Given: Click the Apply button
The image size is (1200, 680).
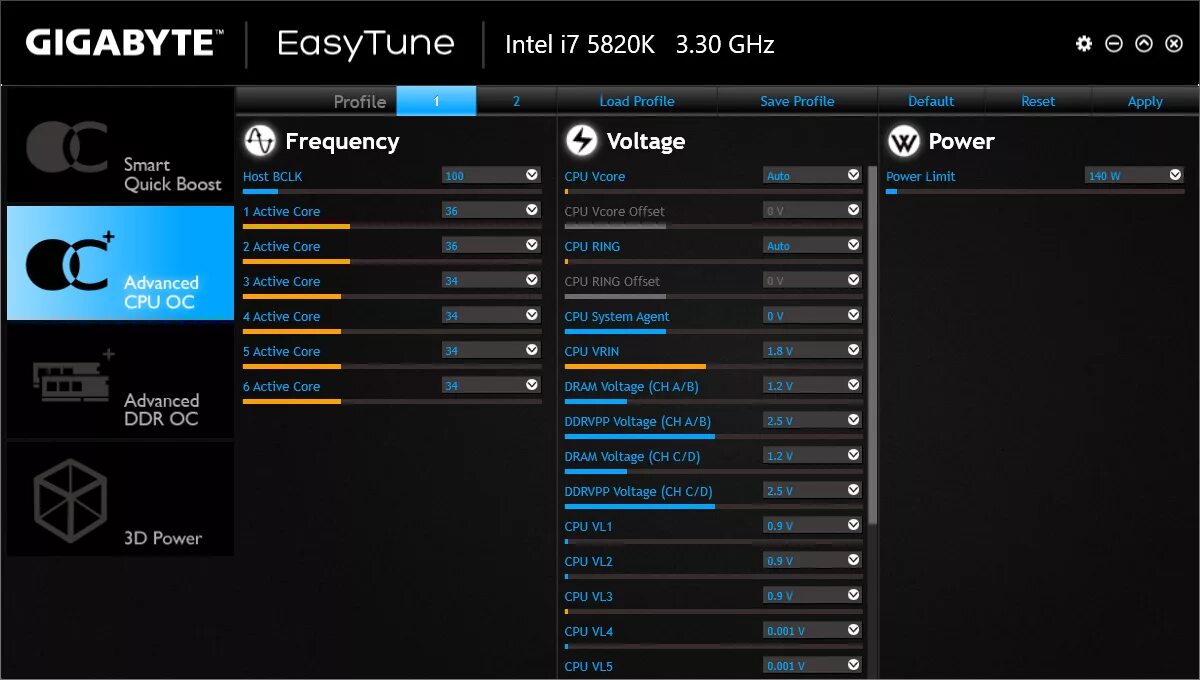Looking at the screenshot, I should pyautogui.click(x=1145, y=101).
